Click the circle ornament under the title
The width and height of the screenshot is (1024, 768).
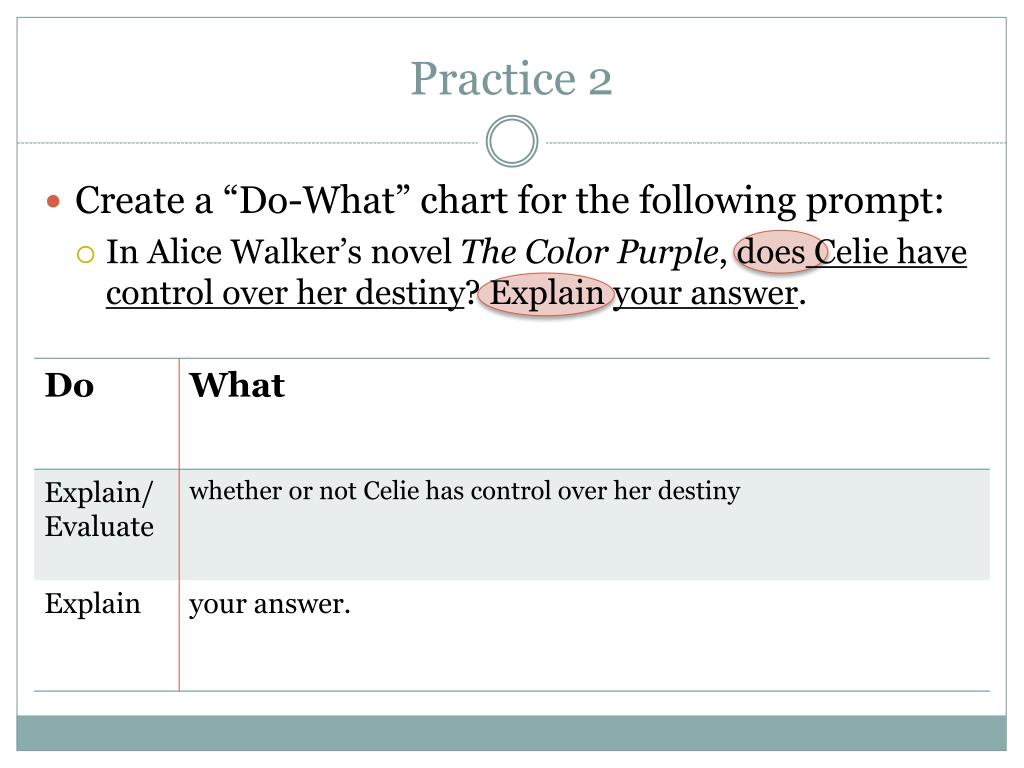pyautogui.click(x=512, y=141)
